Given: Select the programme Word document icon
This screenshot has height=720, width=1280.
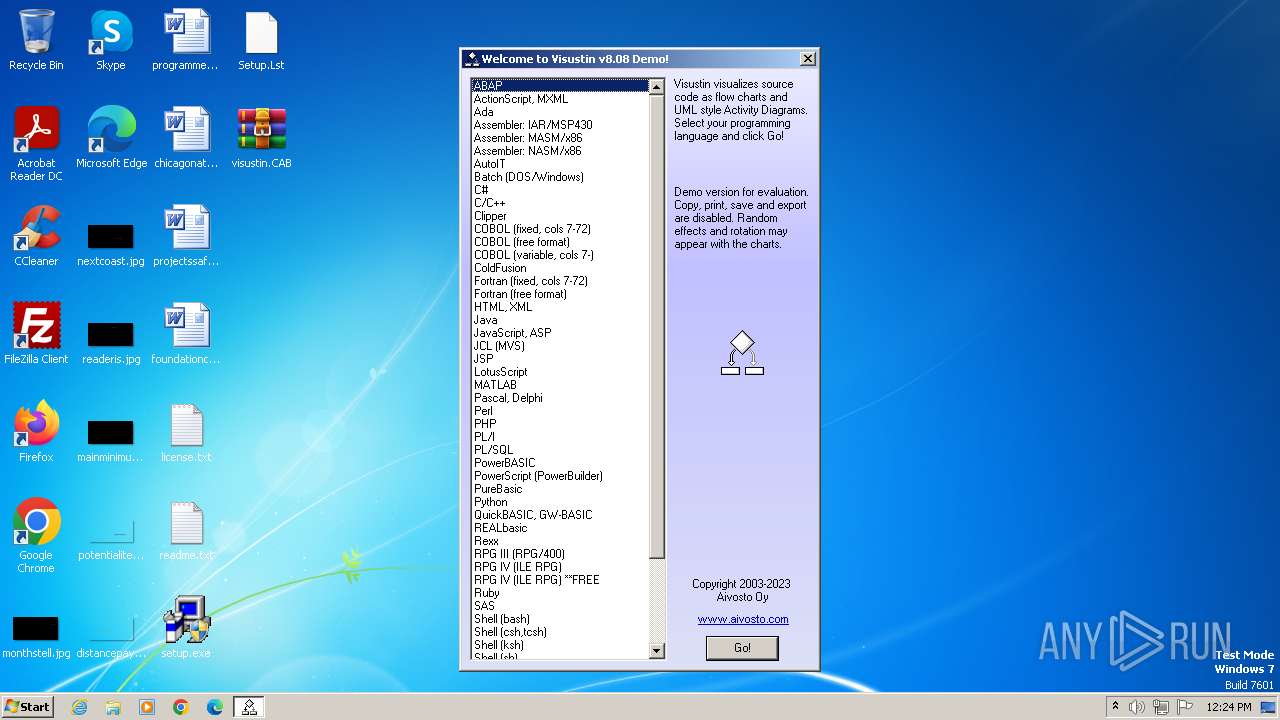Looking at the screenshot, I should point(185,40).
